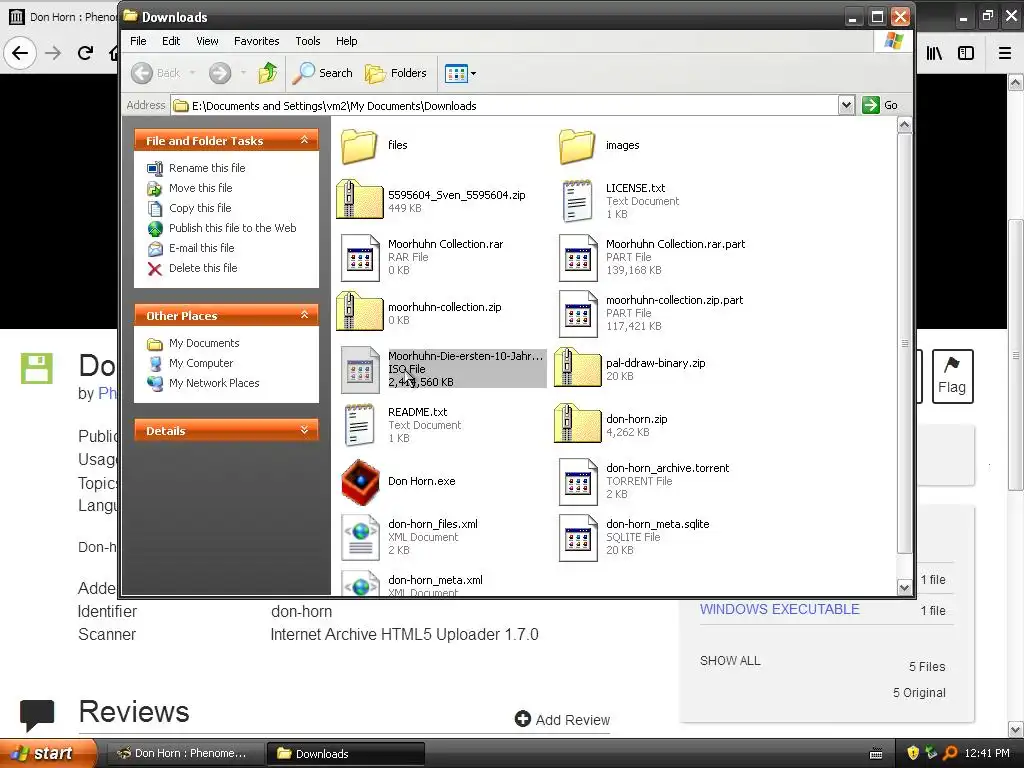Toggle the Folders pane button

396,73
